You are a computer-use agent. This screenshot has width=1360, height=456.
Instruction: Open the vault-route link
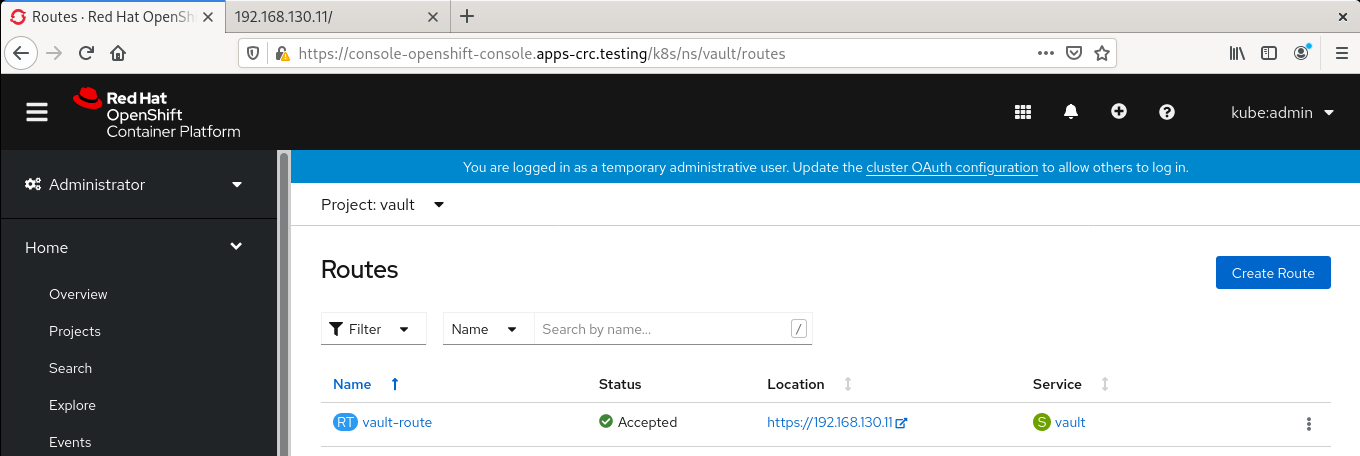pos(397,422)
